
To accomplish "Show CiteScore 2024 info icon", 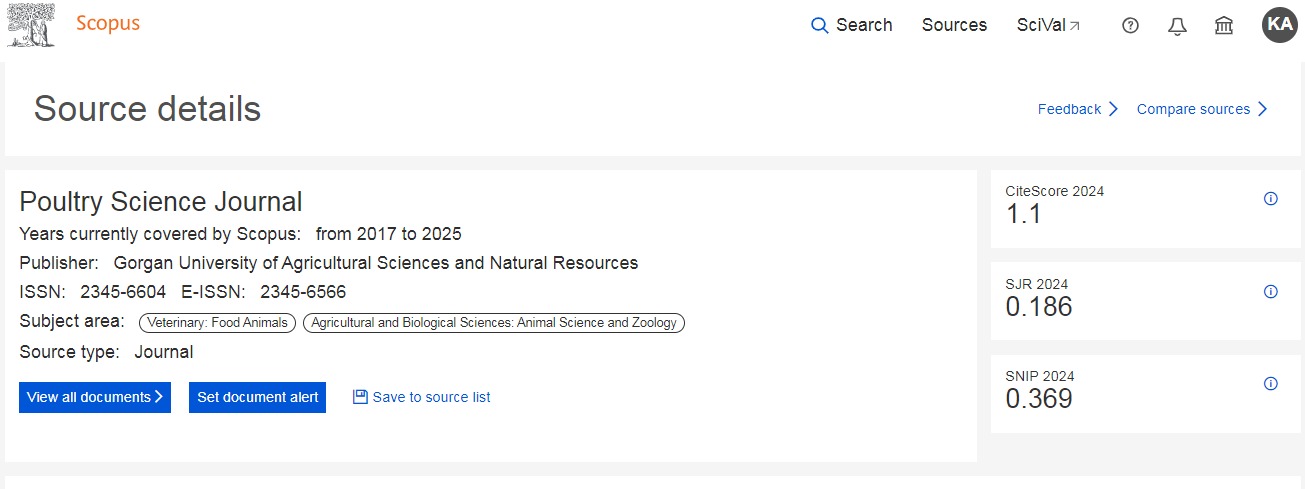I will pyautogui.click(x=1271, y=199).
